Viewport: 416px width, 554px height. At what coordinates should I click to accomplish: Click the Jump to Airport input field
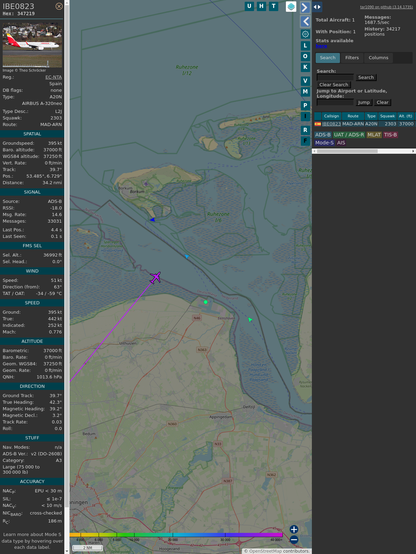pyautogui.click(x=335, y=102)
